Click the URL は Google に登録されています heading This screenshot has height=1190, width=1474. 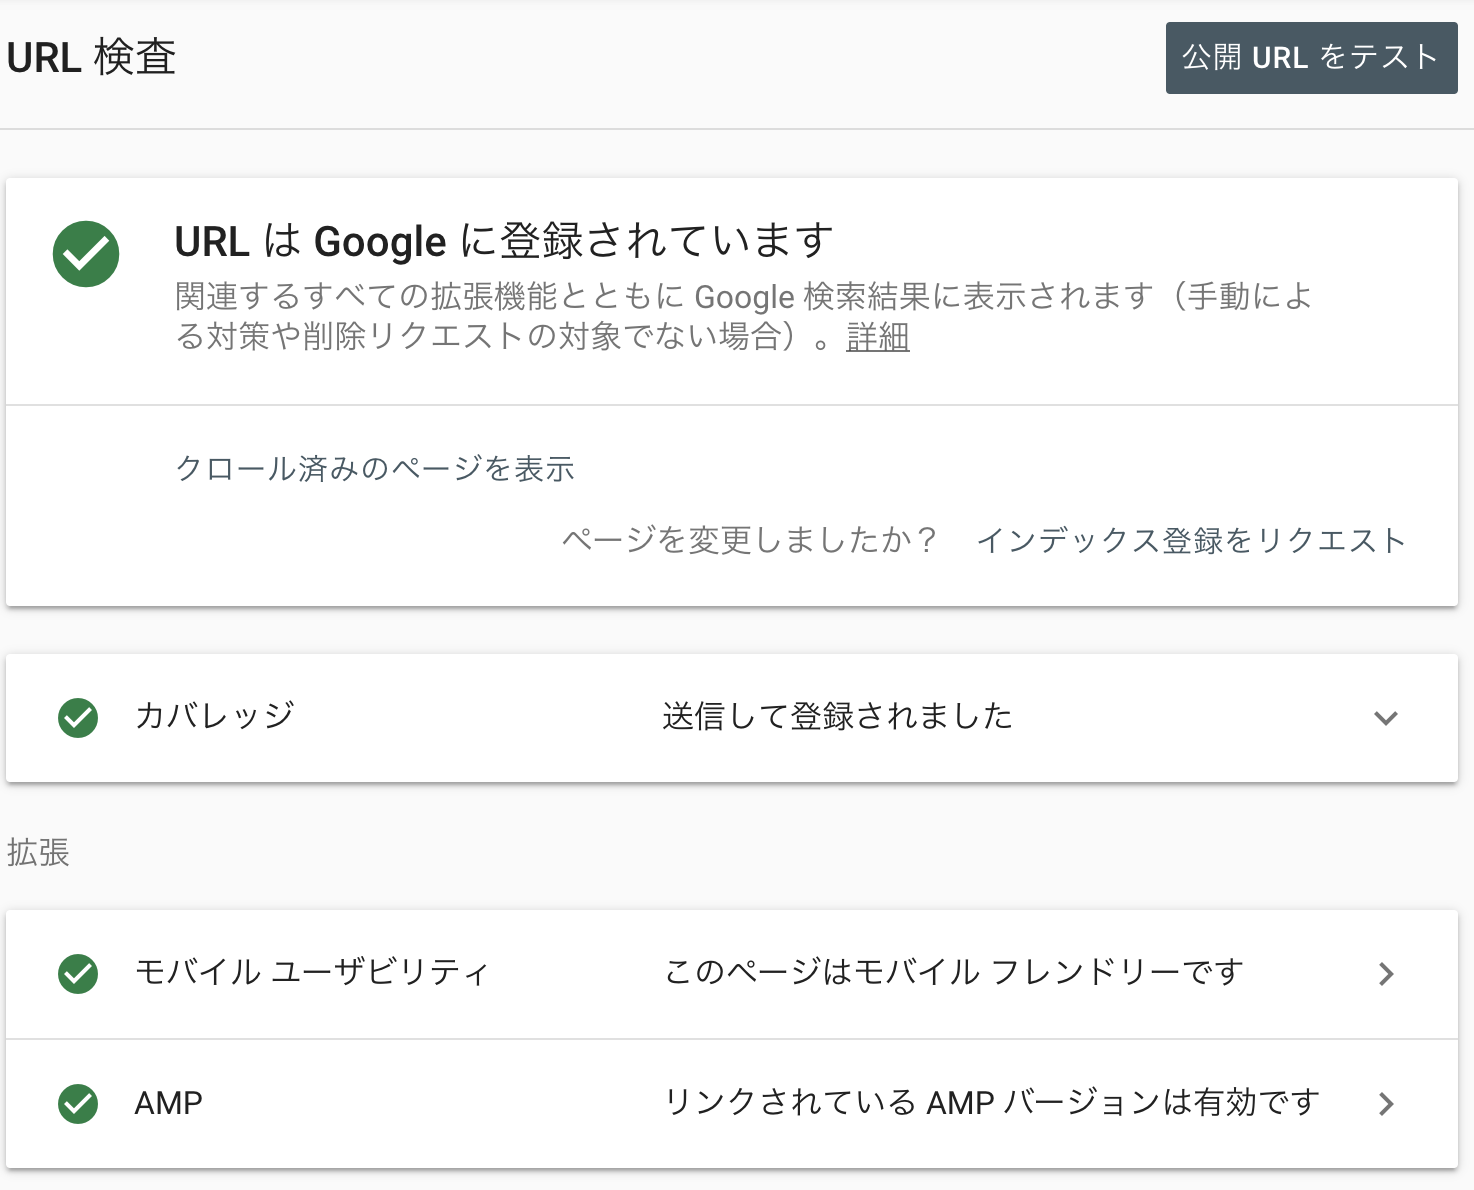[504, 241]
